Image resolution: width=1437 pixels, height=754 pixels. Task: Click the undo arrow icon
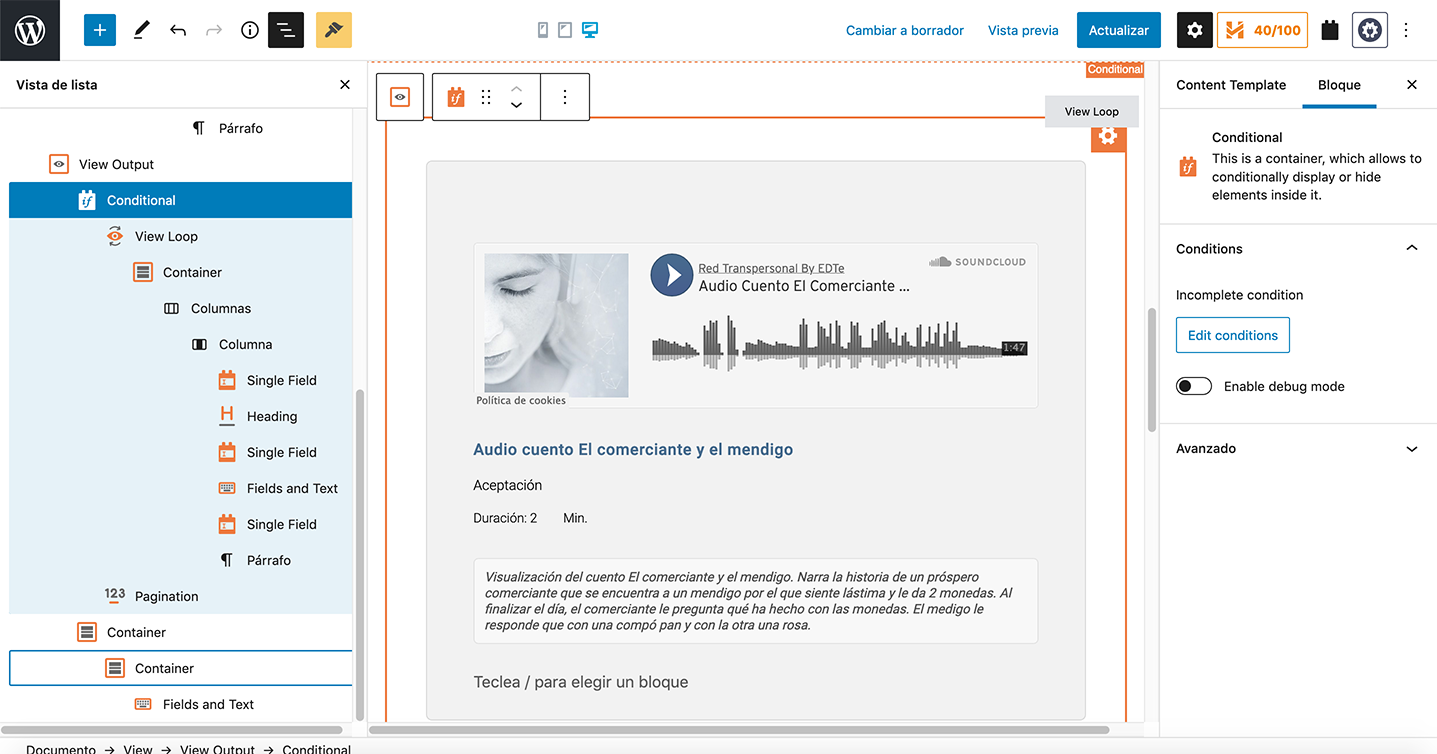178,30
